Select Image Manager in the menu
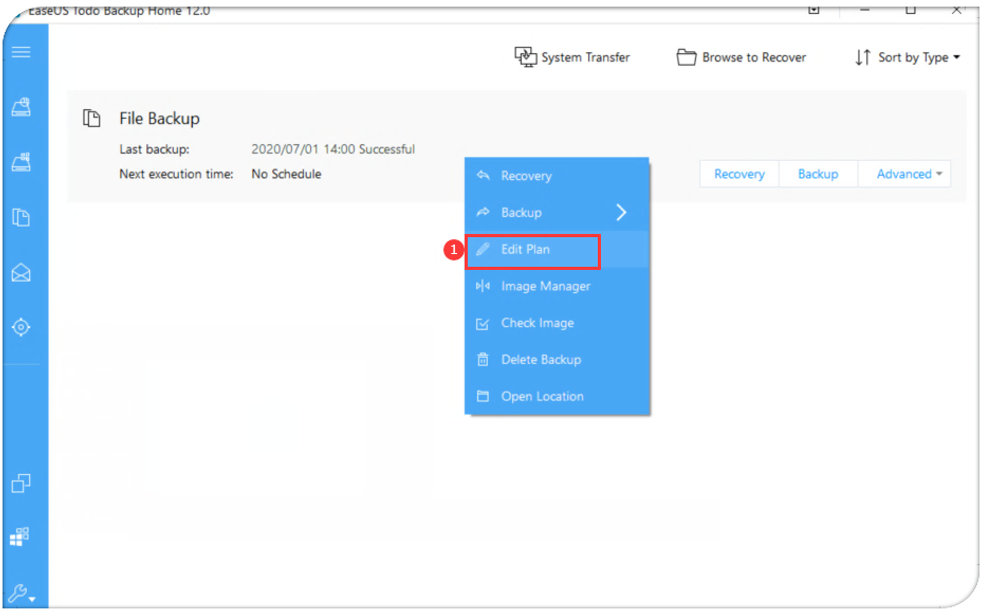Screen dimensions: 983x612 pyautogui.click(x=545, y=286)
